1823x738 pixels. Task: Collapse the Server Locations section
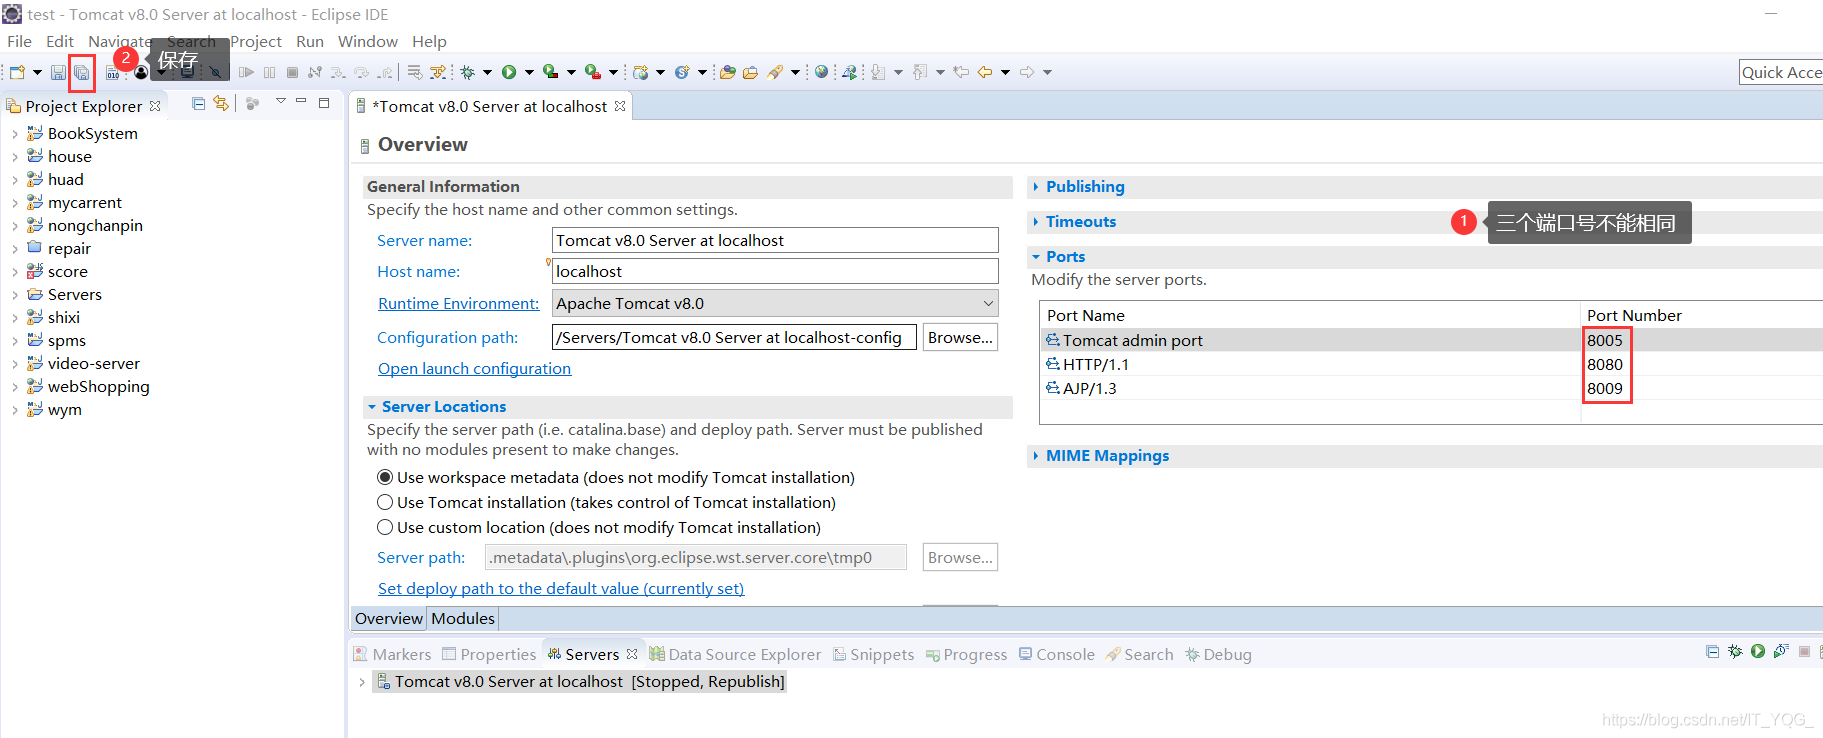(372, 407)
